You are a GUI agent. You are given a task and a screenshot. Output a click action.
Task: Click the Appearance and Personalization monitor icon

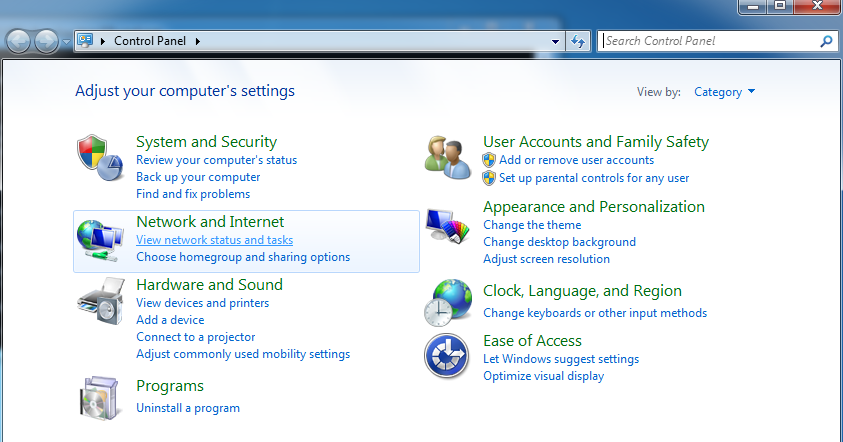click(x=447, y=226)
